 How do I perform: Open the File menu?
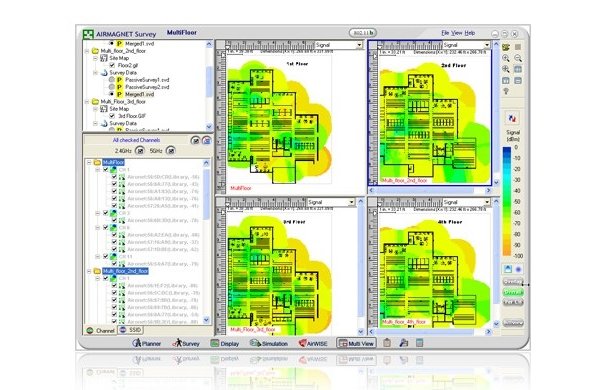click(x=445, y=33)
